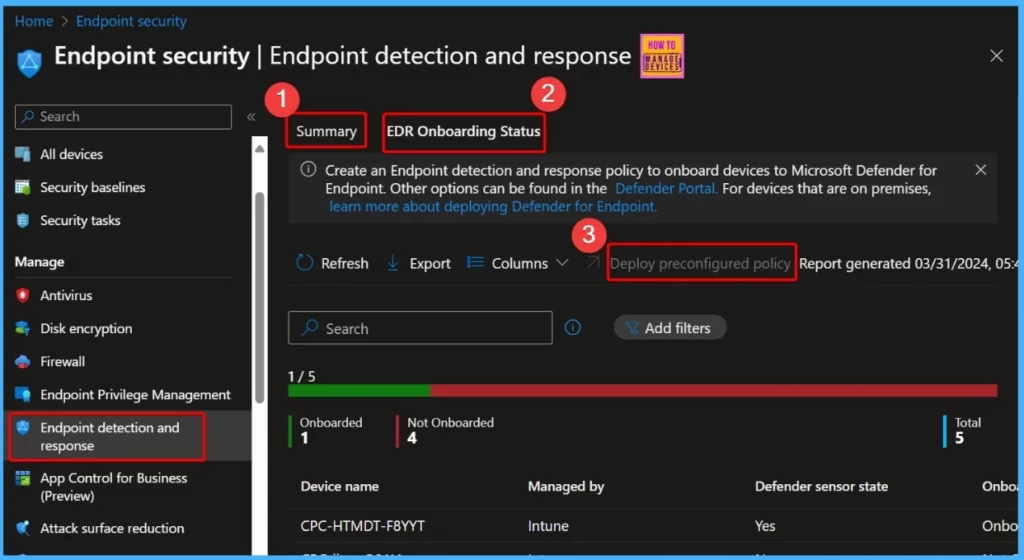Image resolution: width=1024 pixels, height=560 pixels.
Task: Click the sidebar Search field
Action: (123, 117)
